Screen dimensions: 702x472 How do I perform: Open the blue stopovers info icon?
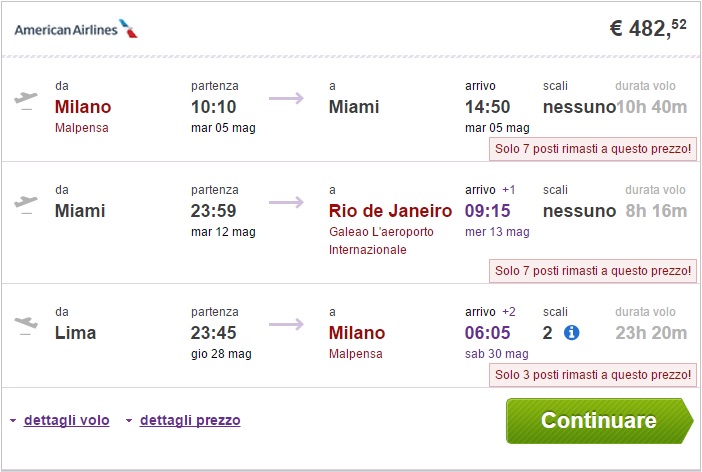tap(573, 332)
